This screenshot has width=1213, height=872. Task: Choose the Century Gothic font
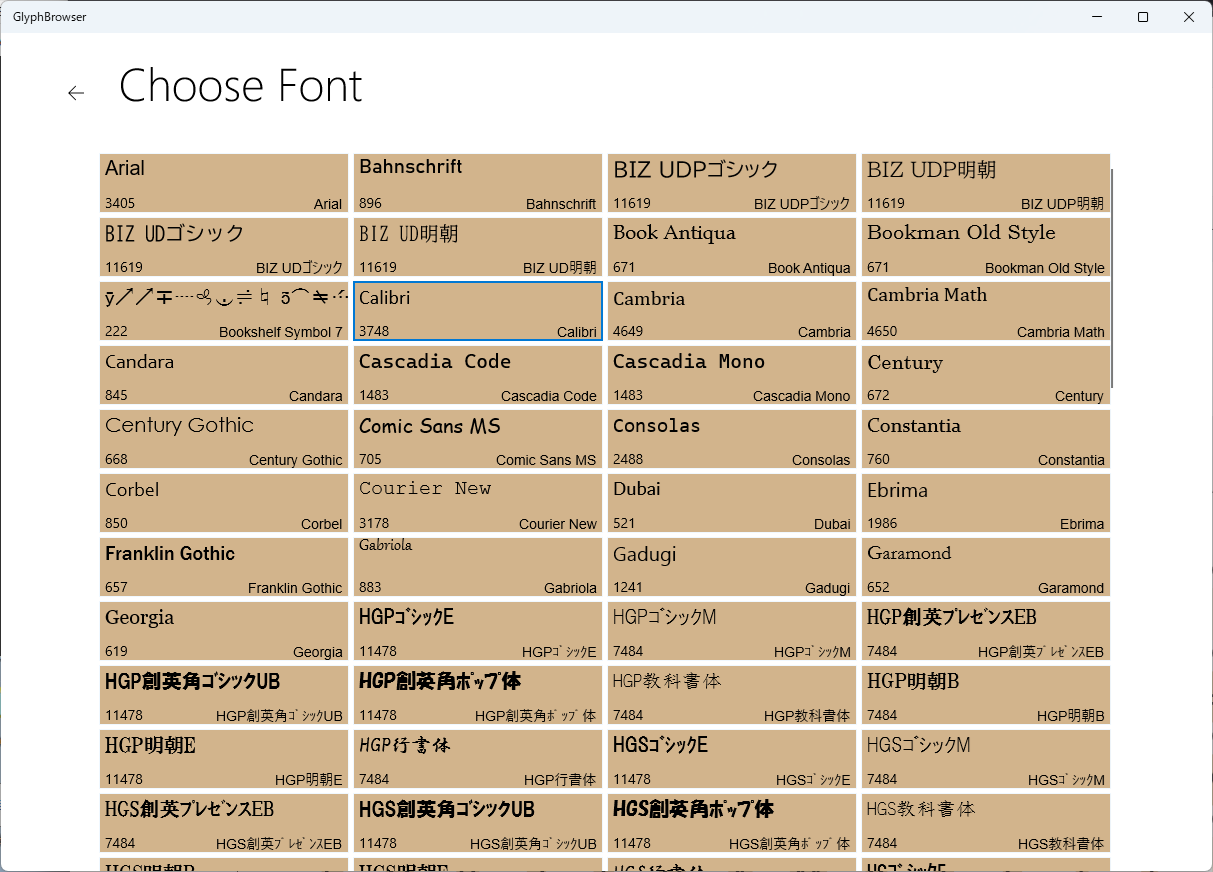coord(224,440)
